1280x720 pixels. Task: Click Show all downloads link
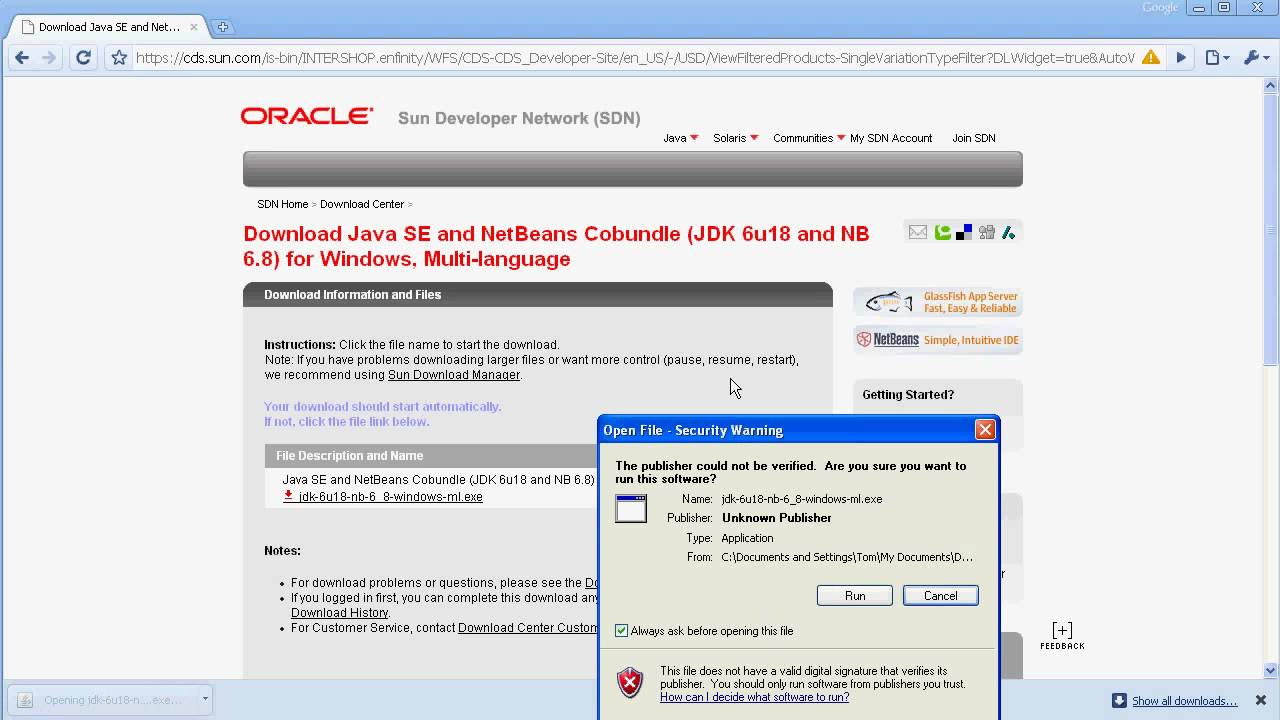[x=1185, y=701]
